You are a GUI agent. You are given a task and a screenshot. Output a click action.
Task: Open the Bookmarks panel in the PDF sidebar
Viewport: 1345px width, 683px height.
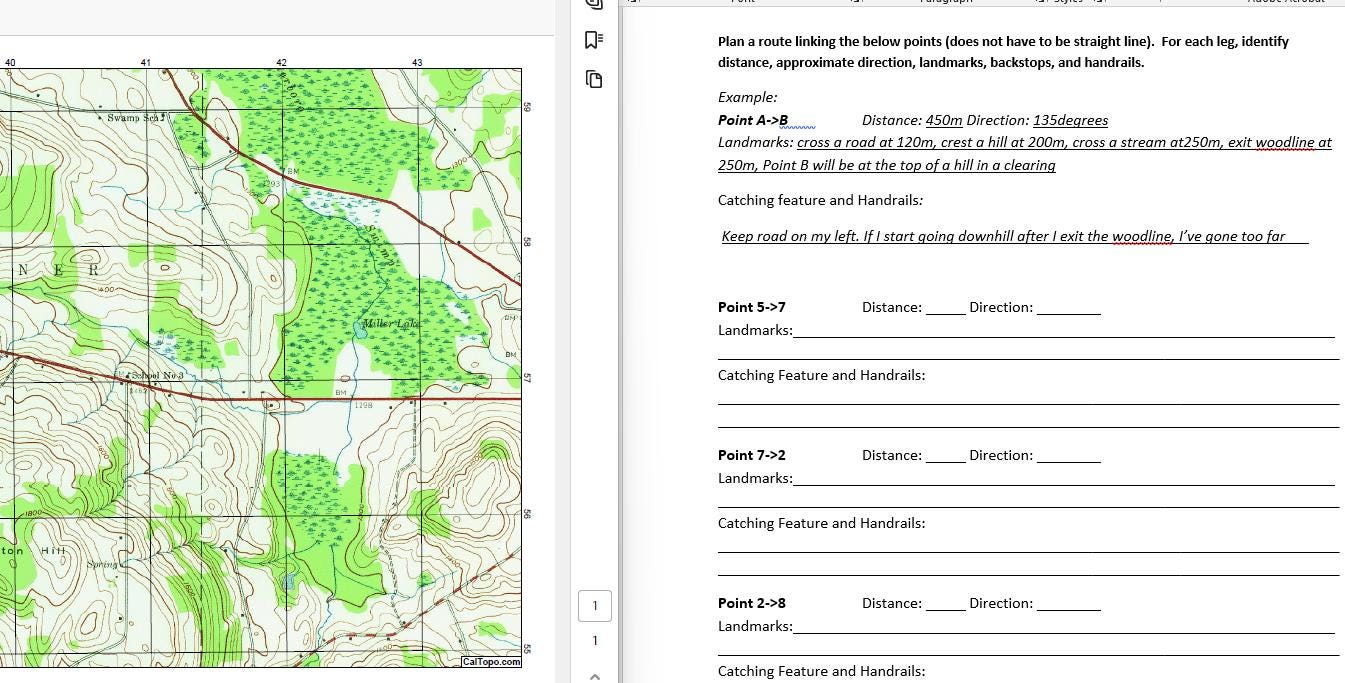click(x=593, y=39)
